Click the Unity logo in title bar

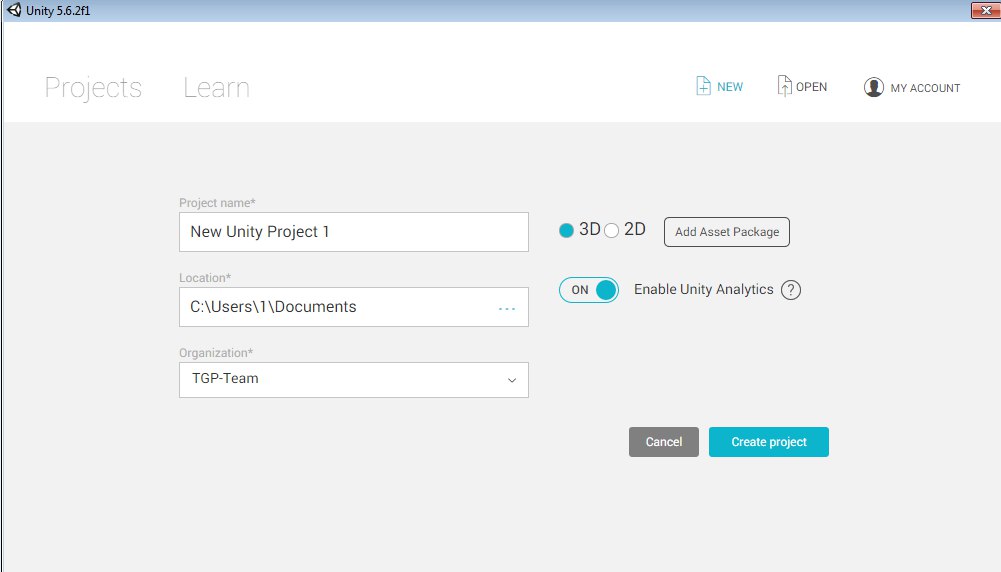pos(13,10)
